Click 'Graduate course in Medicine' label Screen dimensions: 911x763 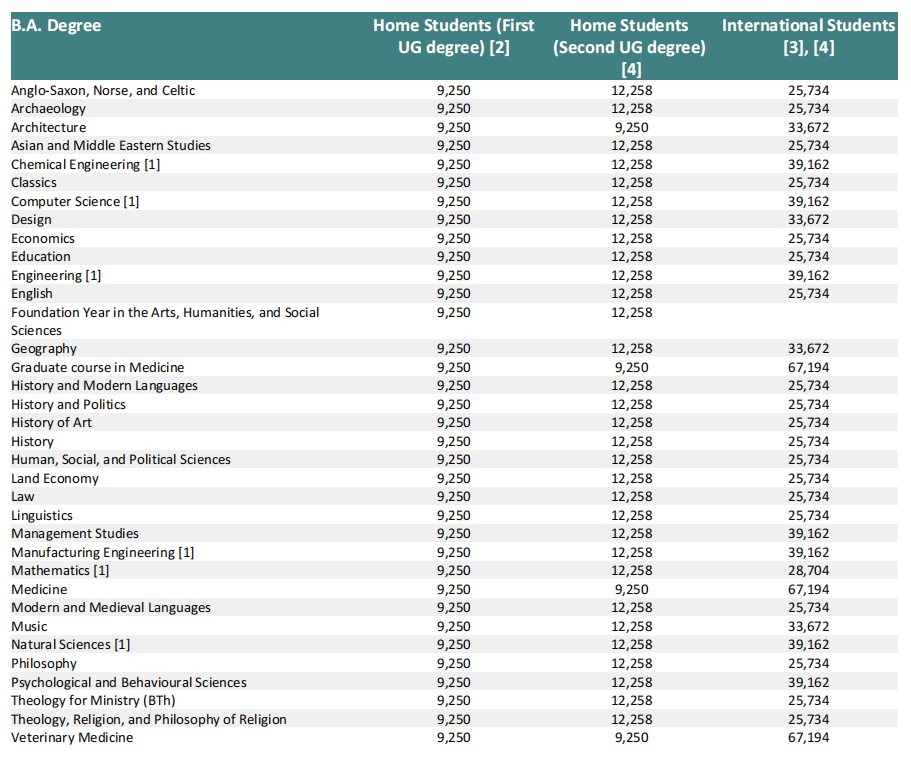[x=97, y=367]
